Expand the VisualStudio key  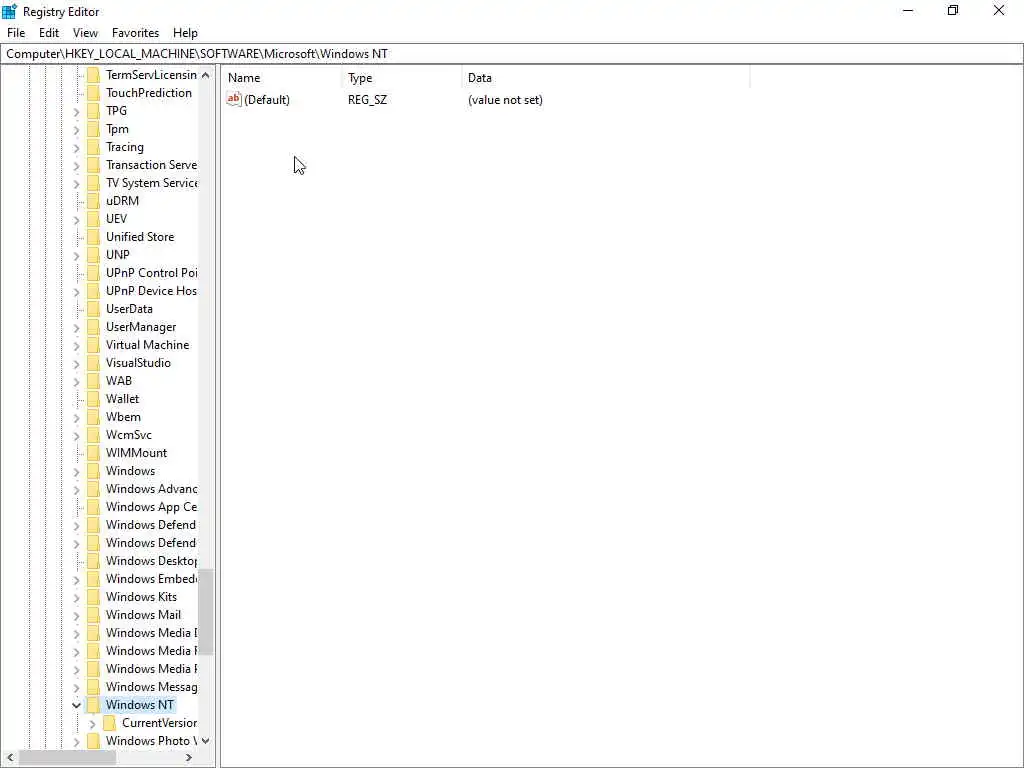76,364
